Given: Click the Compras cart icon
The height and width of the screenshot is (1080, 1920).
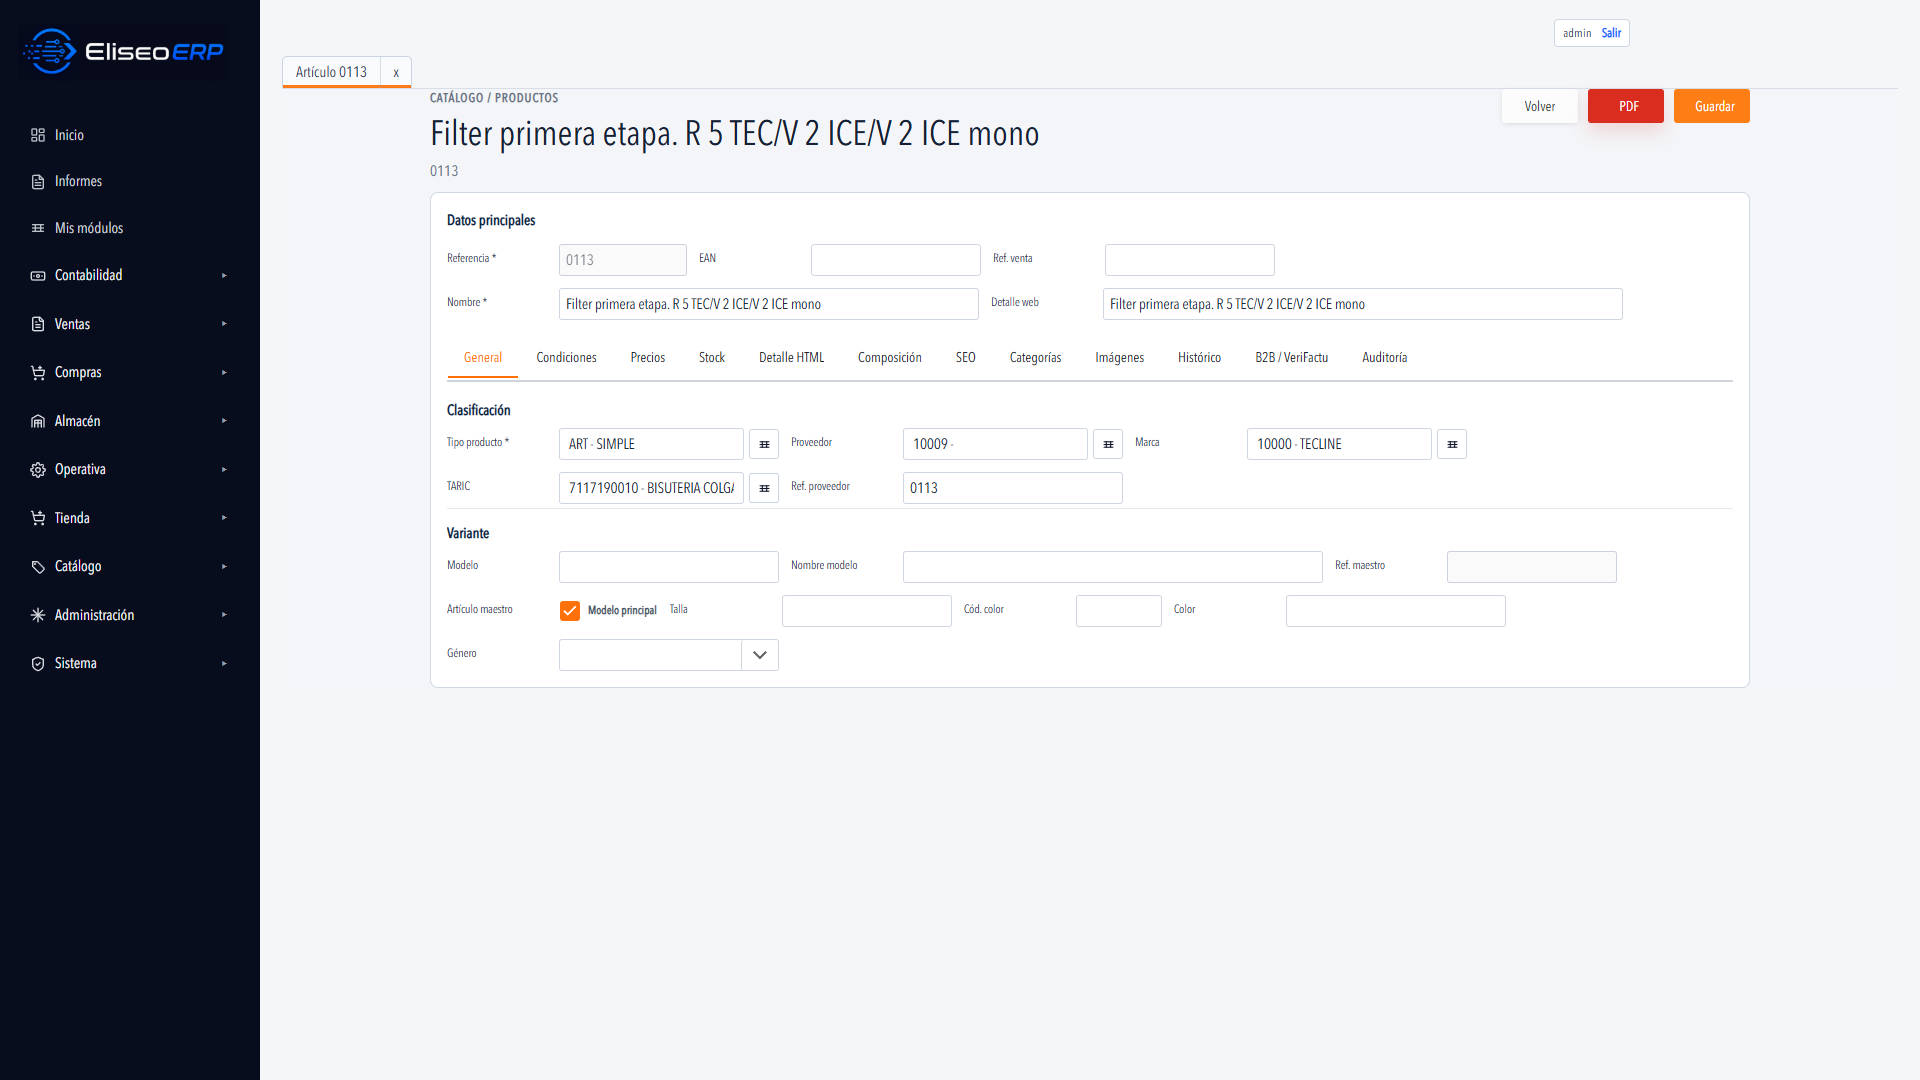Looking at the screenshot, I should click(38, 372).
